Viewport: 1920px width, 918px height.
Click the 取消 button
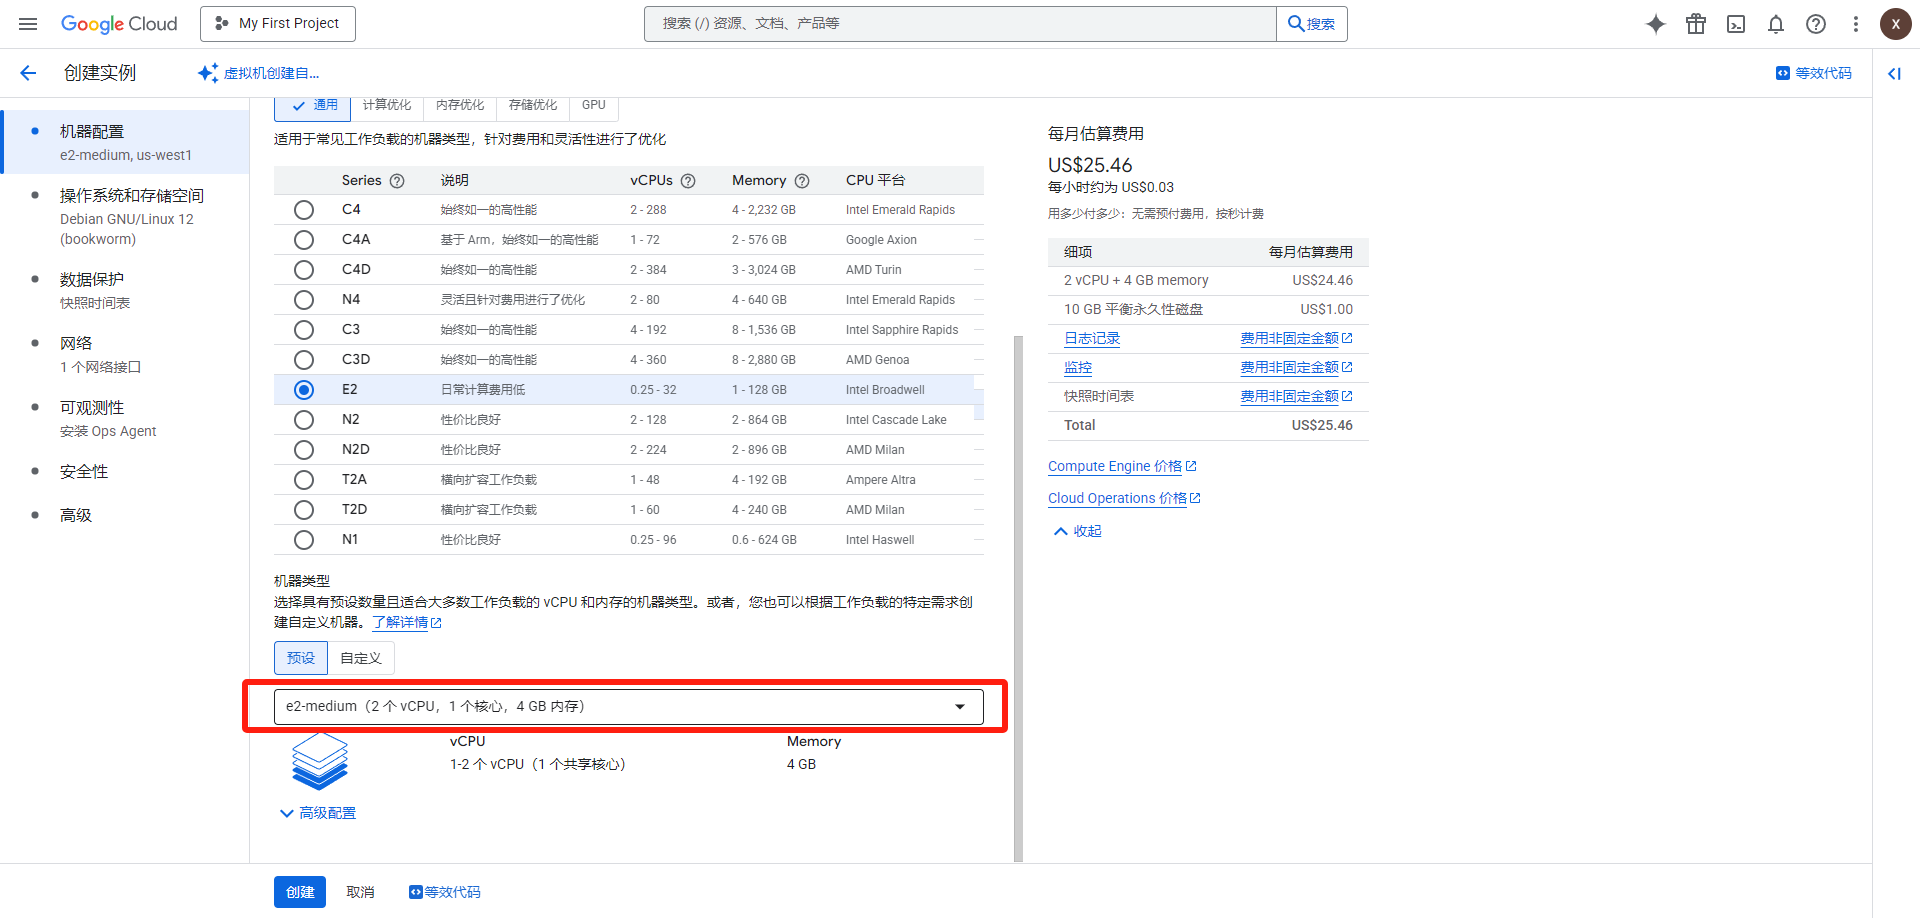(x=361, y=892)
